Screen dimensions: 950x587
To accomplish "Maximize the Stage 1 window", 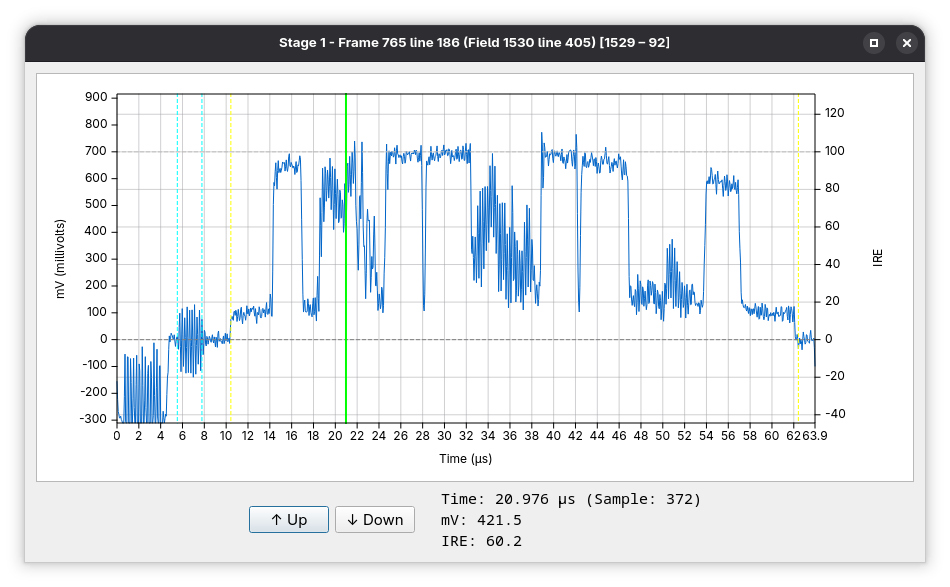I will pyautogui.click(x=874, y=43).
